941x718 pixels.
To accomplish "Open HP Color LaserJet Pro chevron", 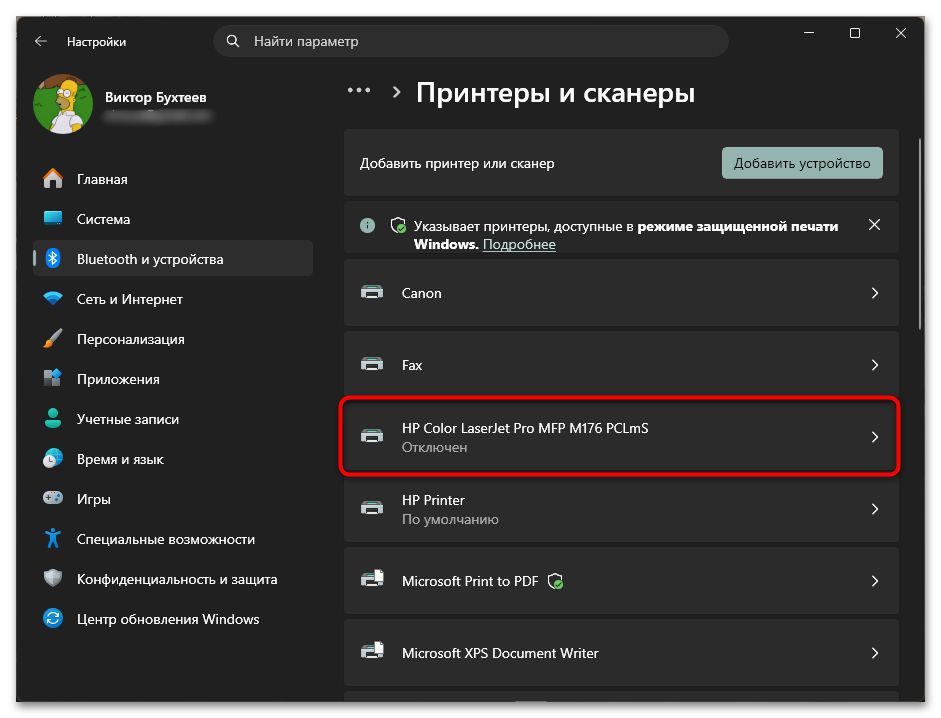I will pyautogui.click(x=875, y=437).
